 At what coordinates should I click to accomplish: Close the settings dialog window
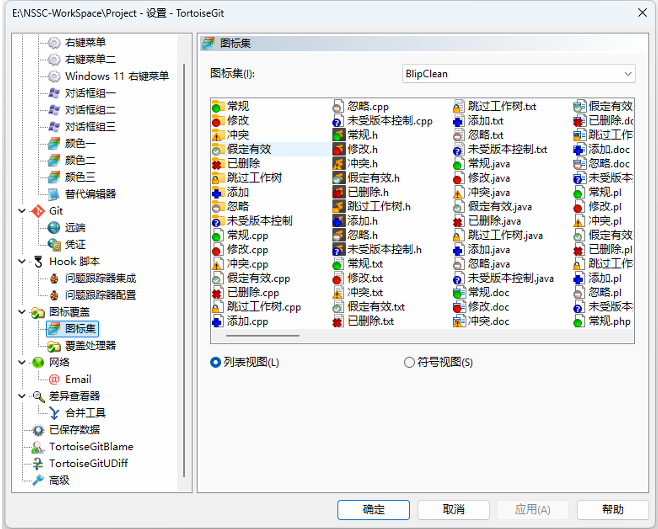[x=642, y=13]
